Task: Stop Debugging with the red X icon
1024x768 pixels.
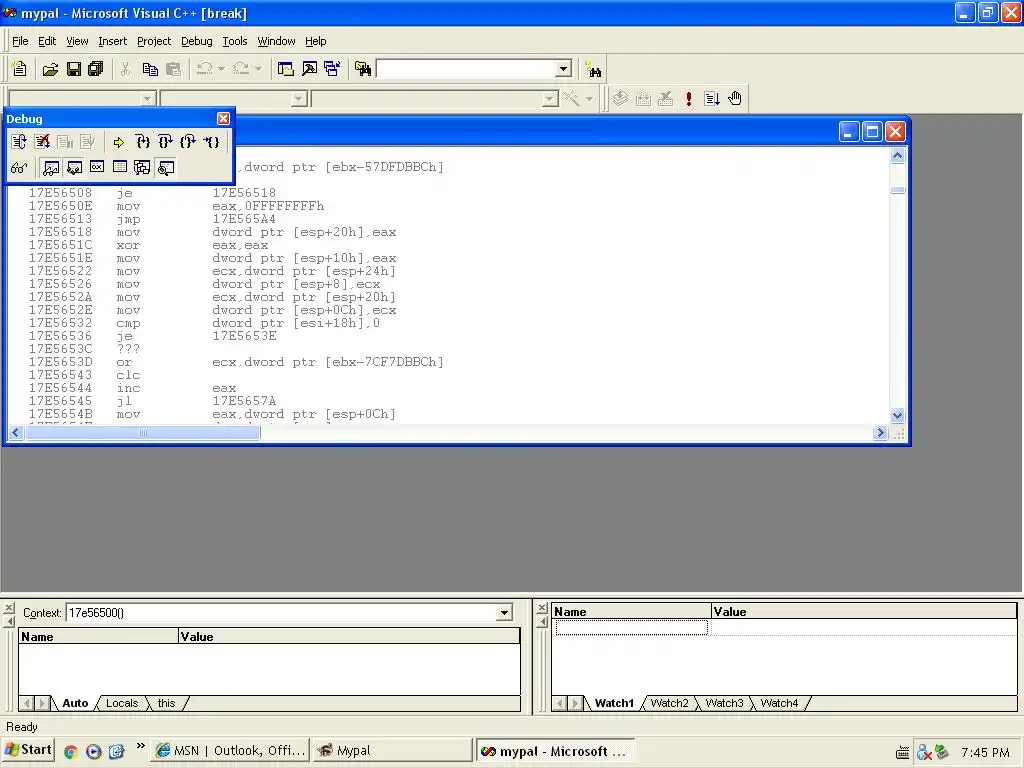Action: [x=42, y=142]
